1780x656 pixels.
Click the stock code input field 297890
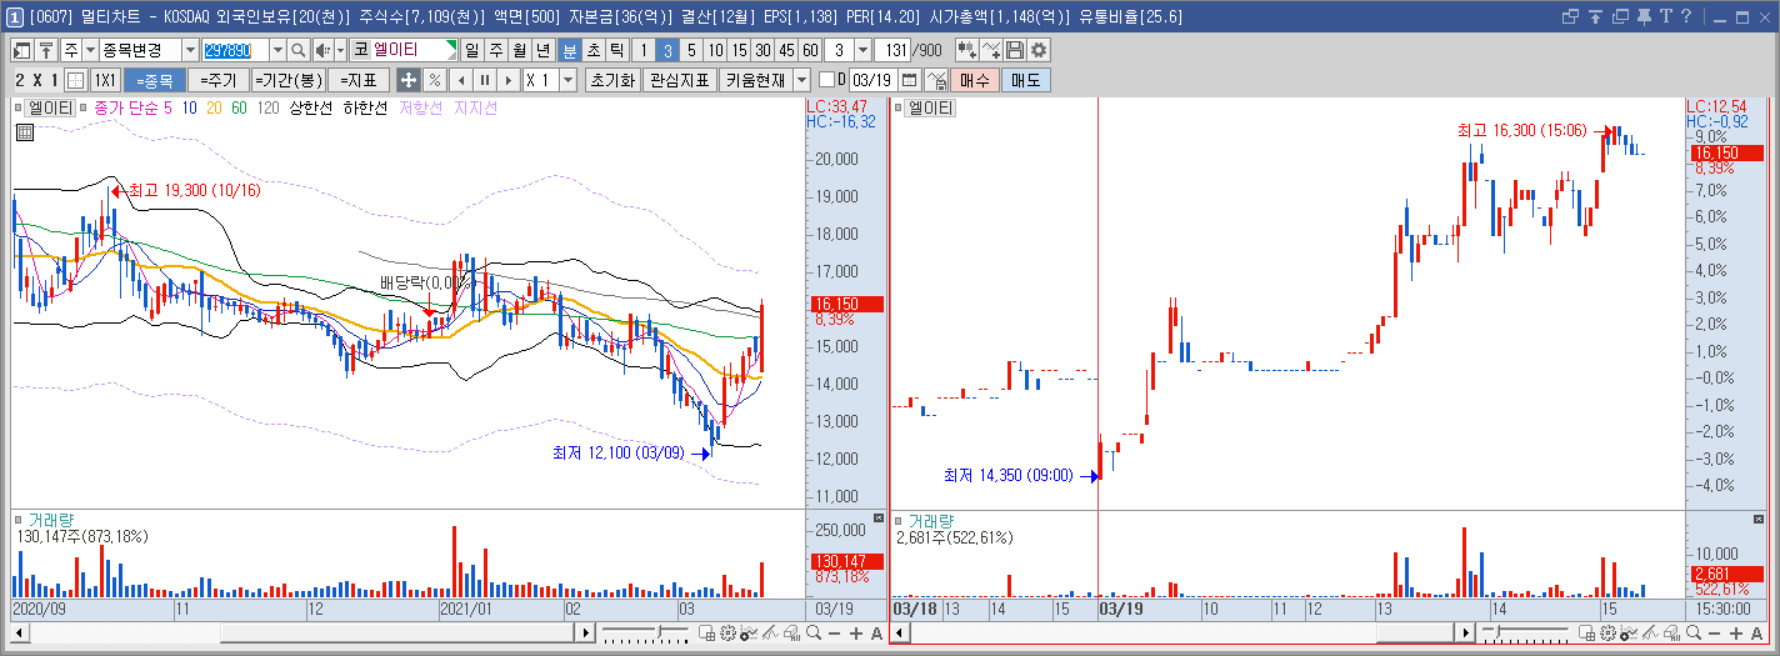point(235,50)
